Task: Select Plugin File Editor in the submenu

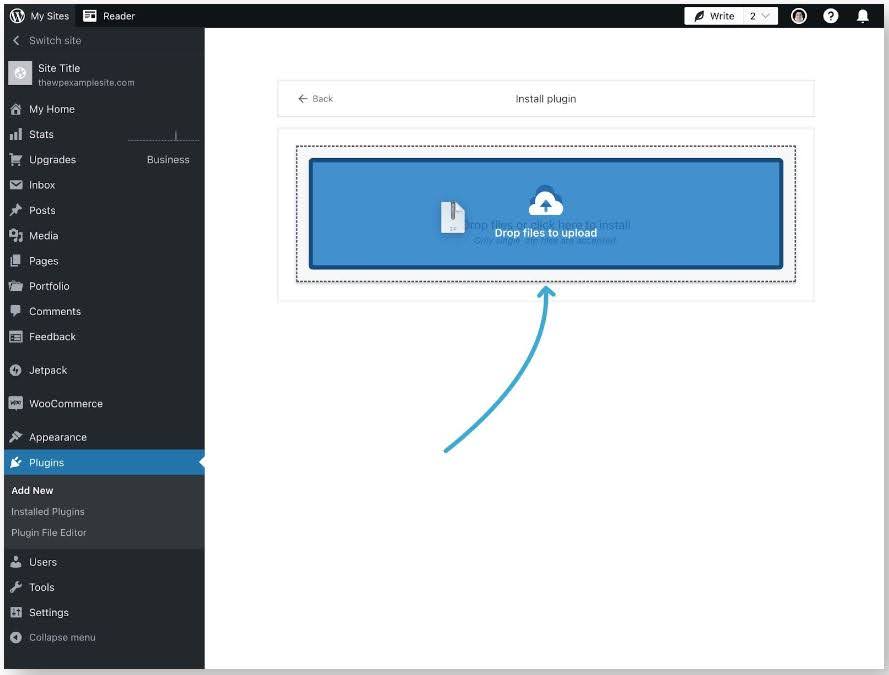Action: [x=46, y=532]
